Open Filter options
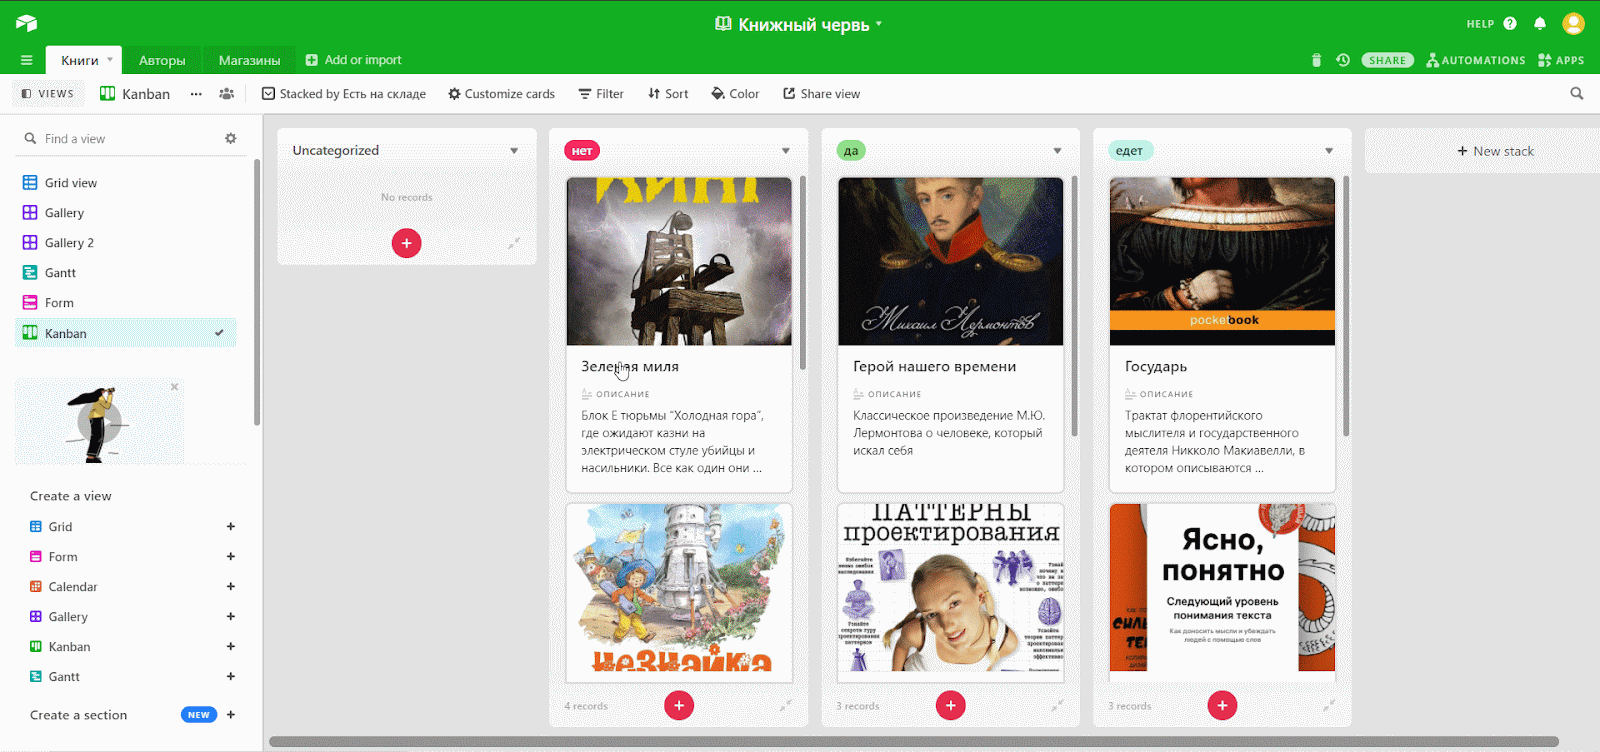 601,94
